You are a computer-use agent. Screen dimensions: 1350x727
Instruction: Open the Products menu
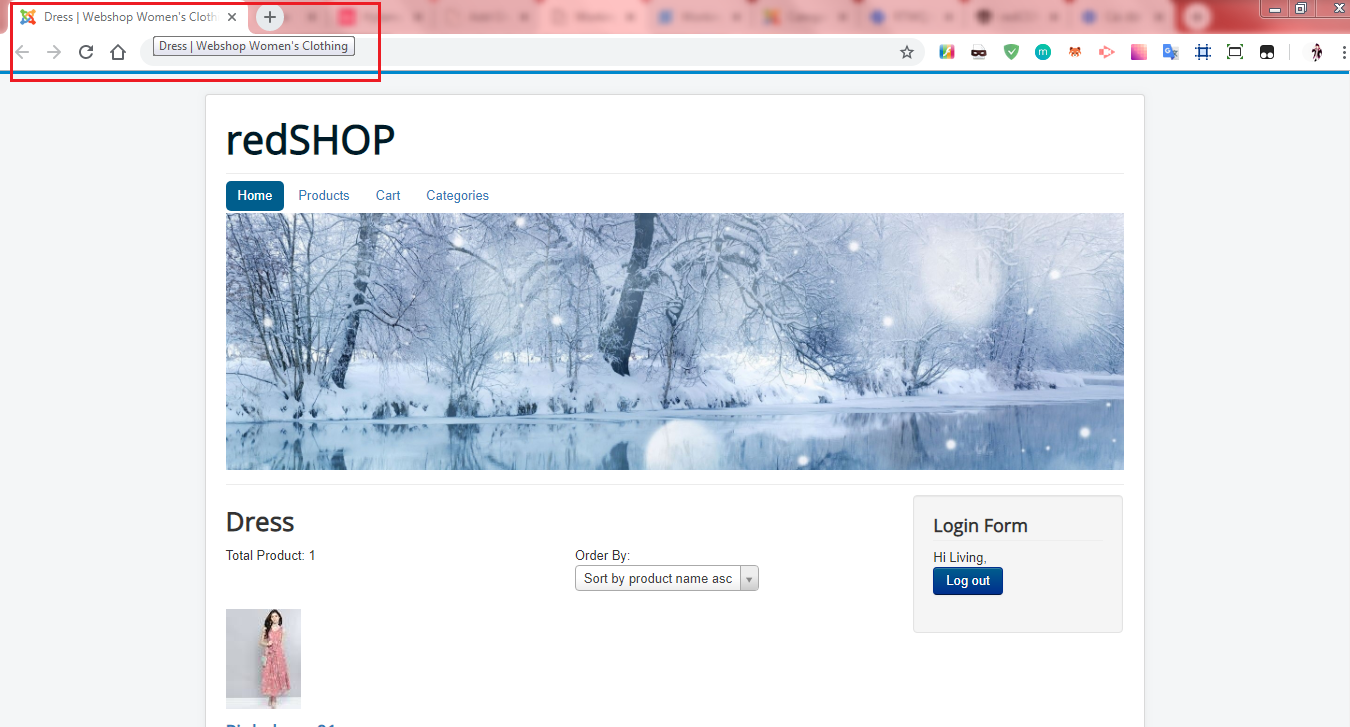[x=324, y=196]
